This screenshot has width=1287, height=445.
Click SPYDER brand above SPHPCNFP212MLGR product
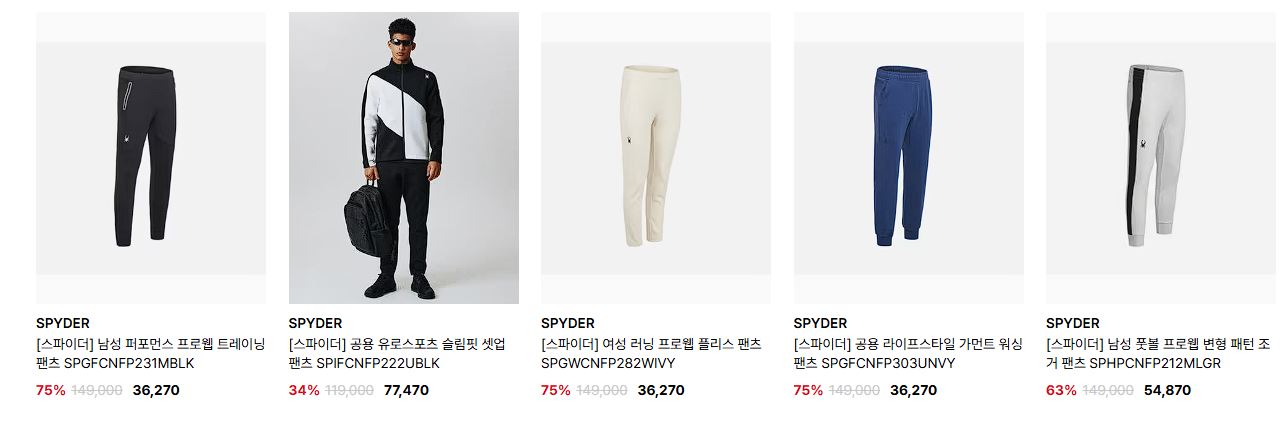pos(1073,323)
